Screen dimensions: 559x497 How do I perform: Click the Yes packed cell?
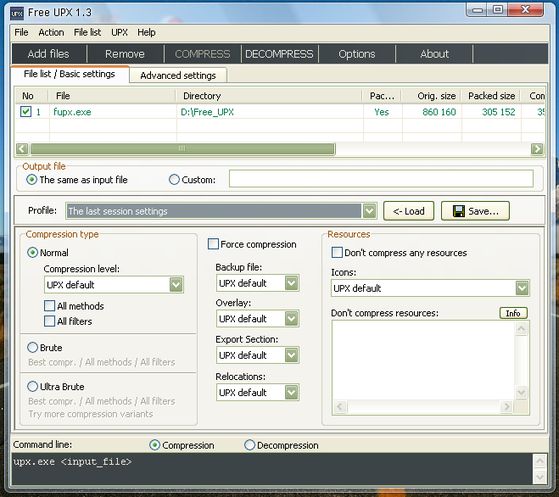[x=381, y=112]
